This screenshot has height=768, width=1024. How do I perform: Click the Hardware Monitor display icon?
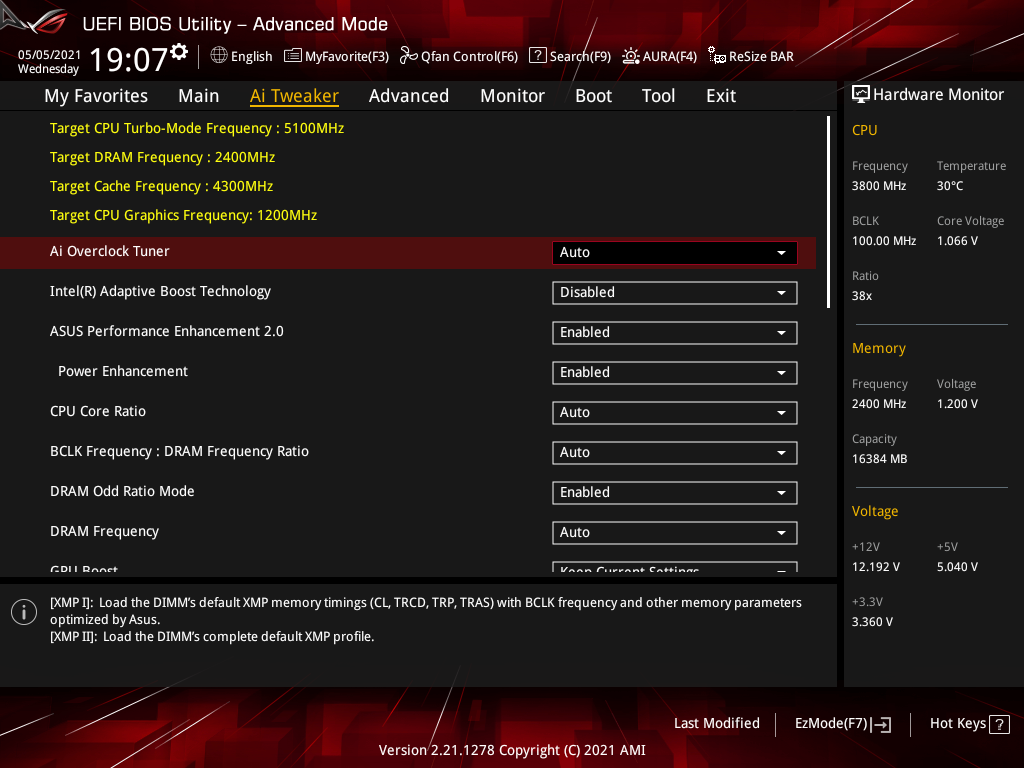pyautogui.click(x=861, y=94)
